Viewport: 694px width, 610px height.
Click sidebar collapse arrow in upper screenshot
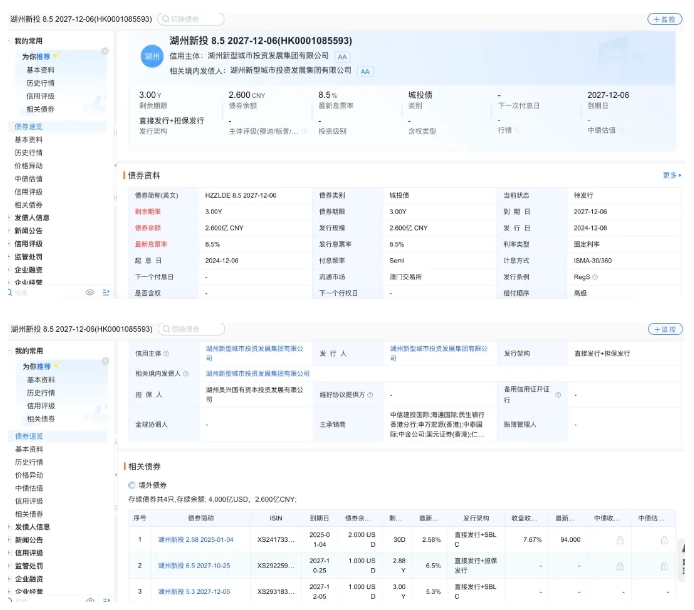pos(116,165)
